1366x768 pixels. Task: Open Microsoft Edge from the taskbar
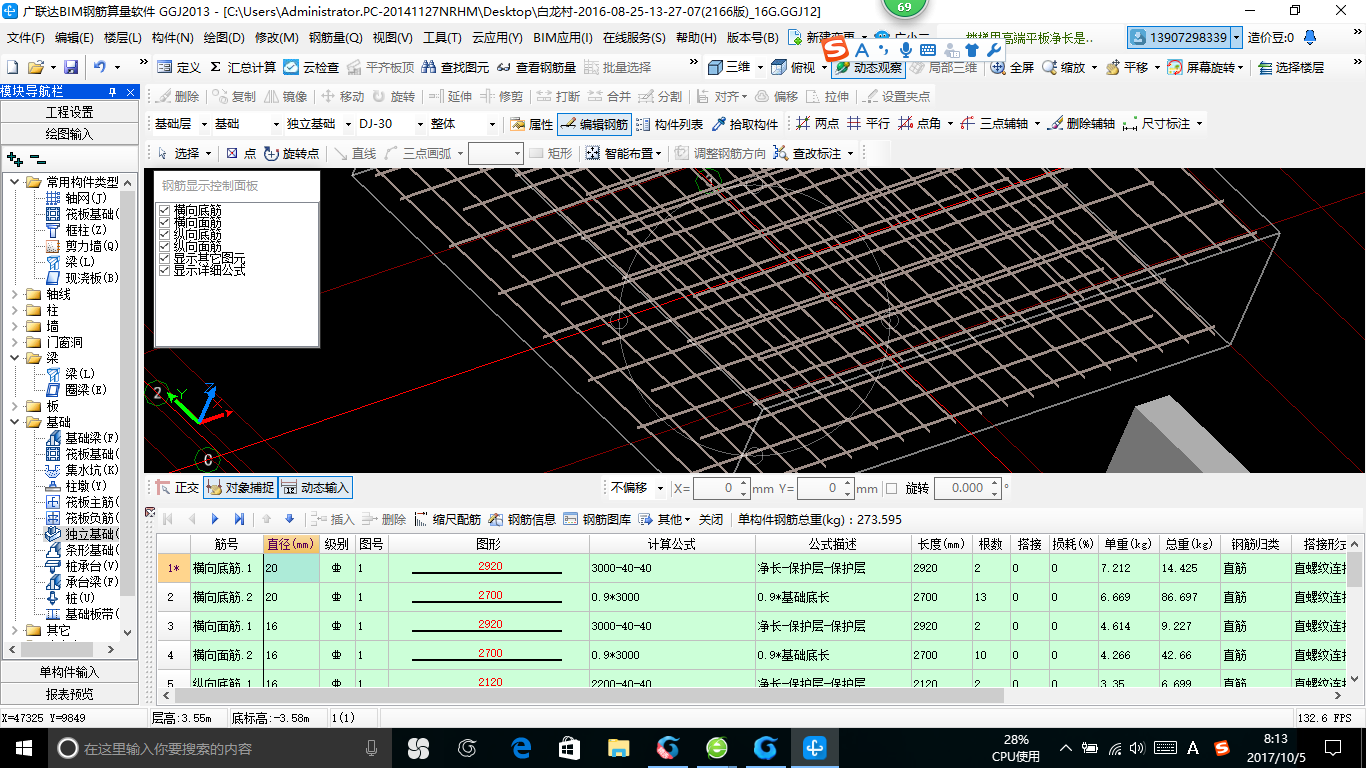(x=521, y=747)
